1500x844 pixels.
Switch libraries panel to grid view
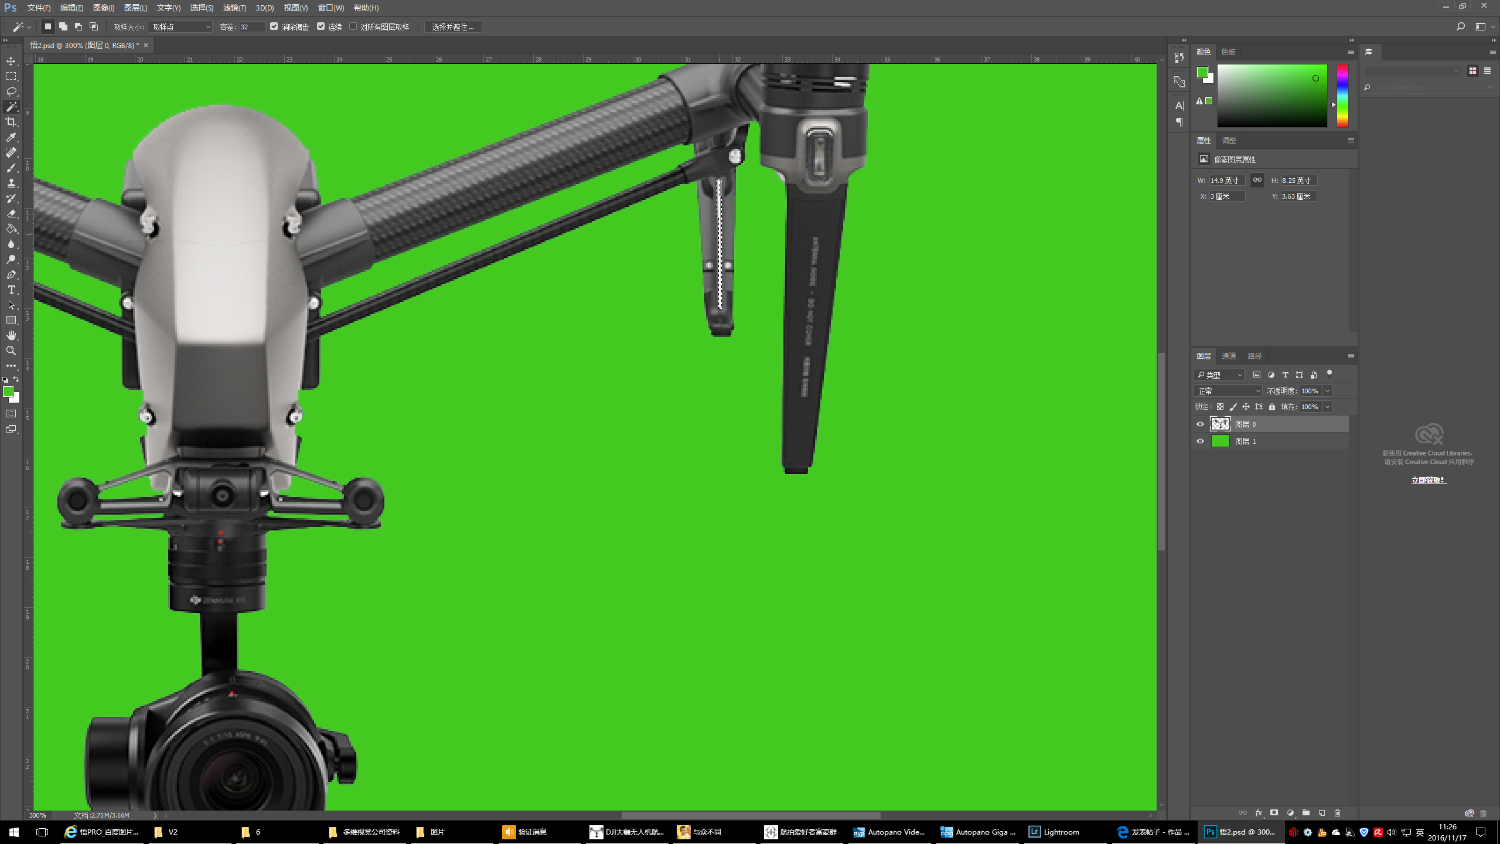(x=1473, y=71)
